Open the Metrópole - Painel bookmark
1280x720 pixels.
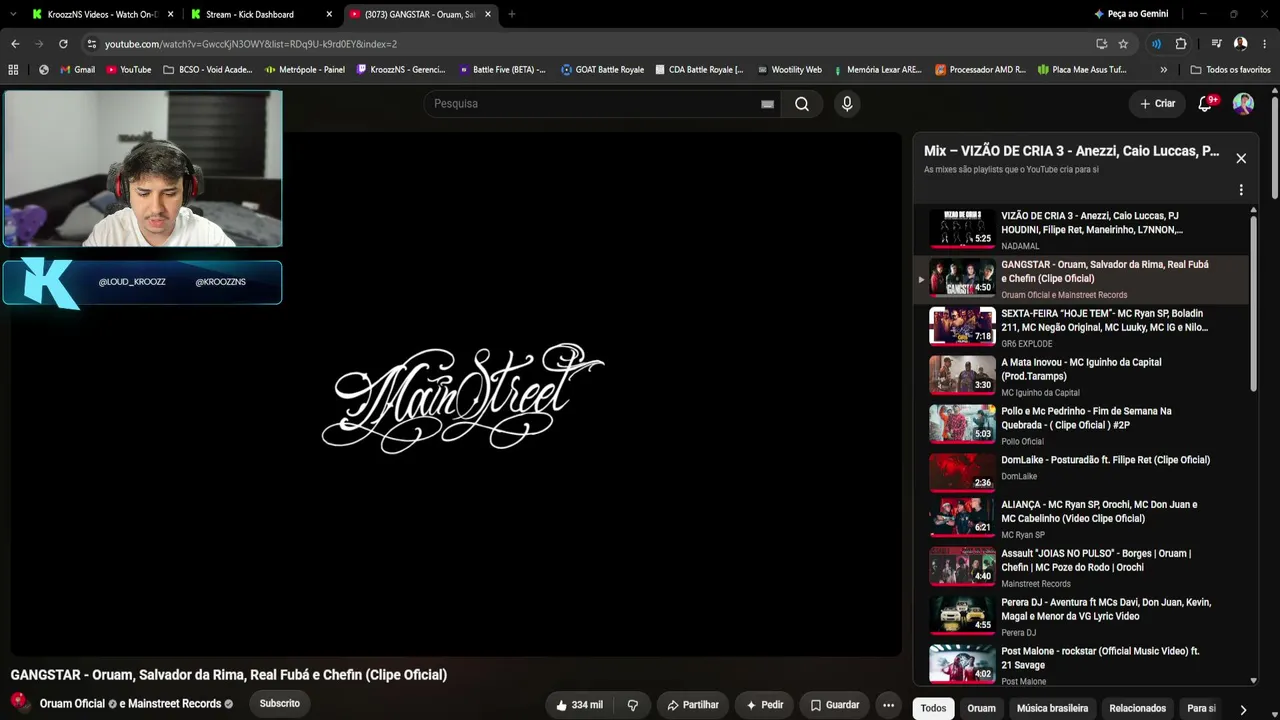(x=305, y=70)
